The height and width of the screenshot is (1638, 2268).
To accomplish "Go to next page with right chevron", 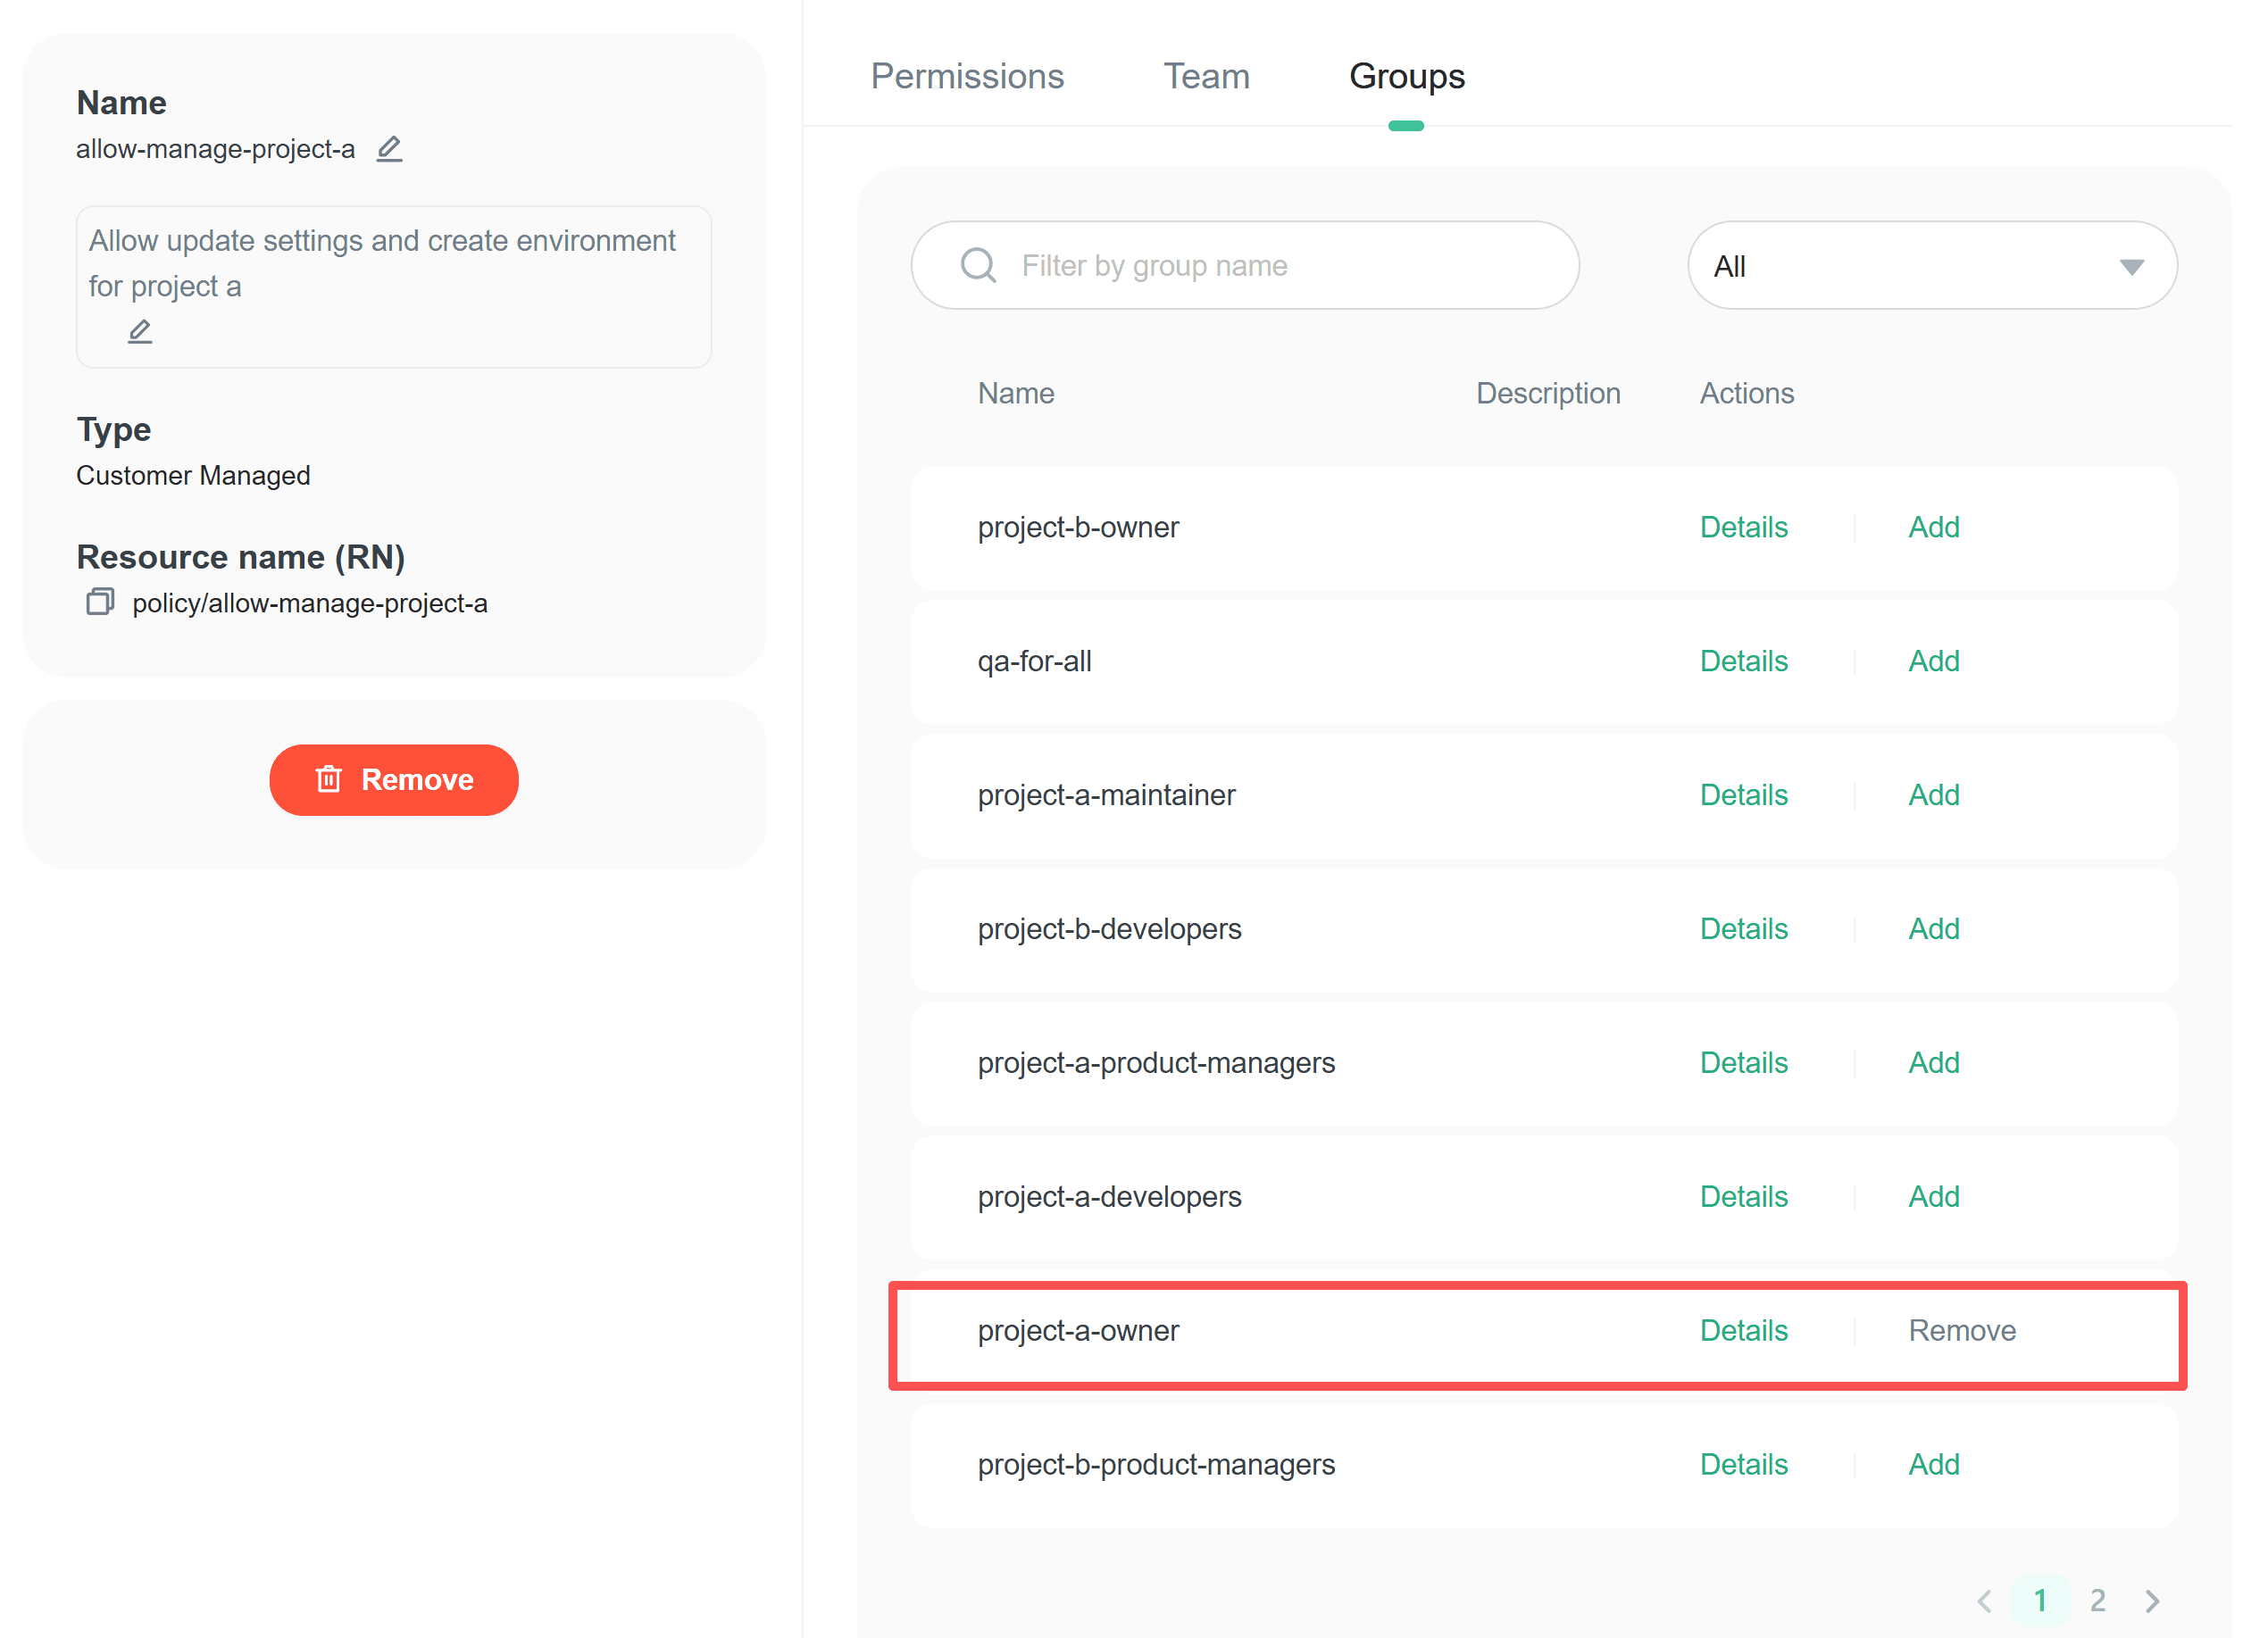I will 2153,1601.
